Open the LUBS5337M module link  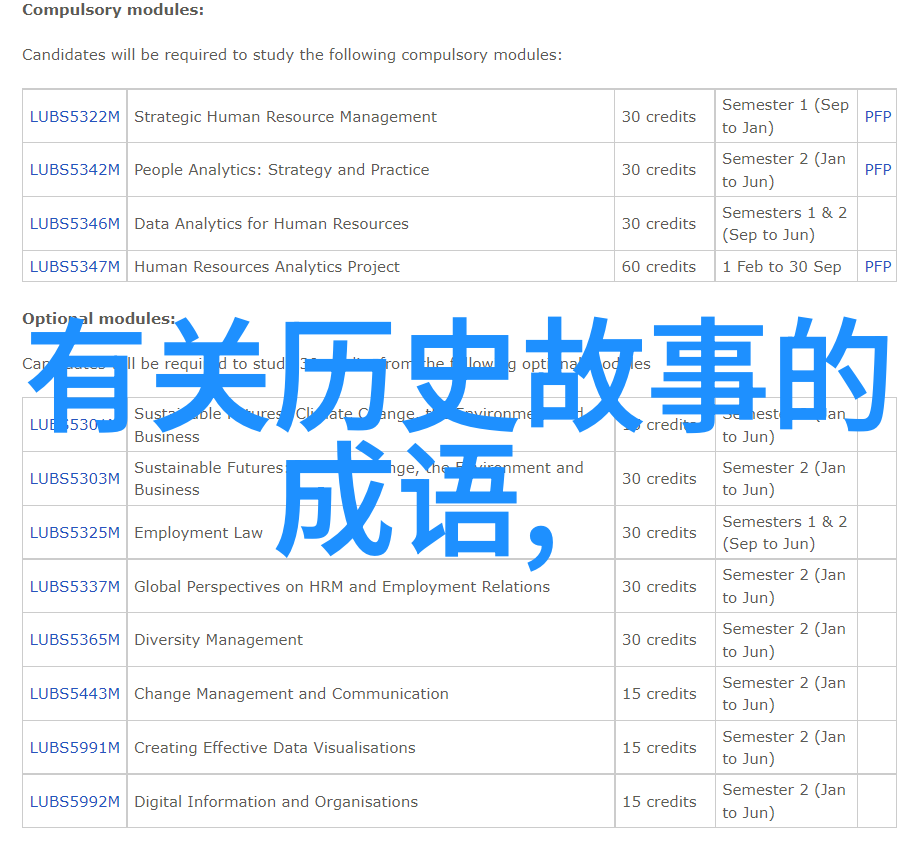tap(74, 587)
